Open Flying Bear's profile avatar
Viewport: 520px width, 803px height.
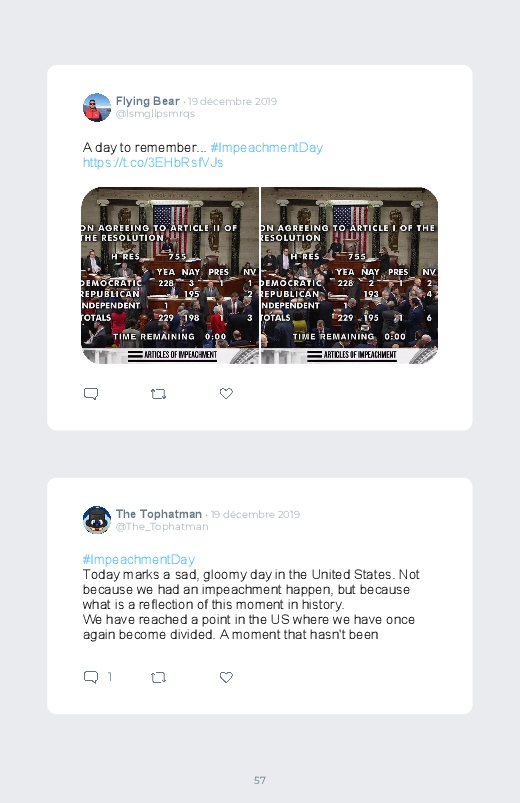point(97,108)
